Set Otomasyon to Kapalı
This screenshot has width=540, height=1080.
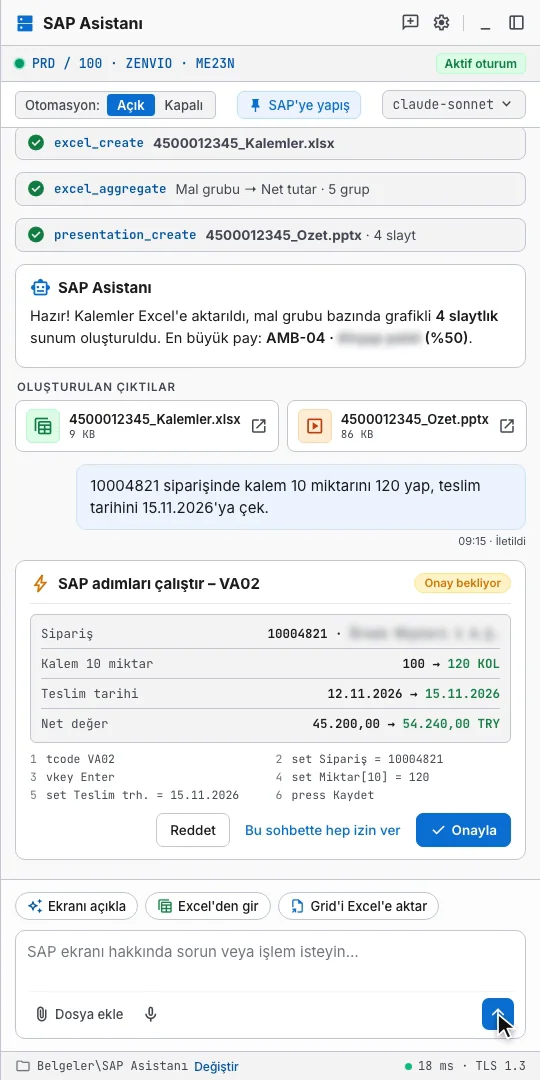click(x=183, y=105)
